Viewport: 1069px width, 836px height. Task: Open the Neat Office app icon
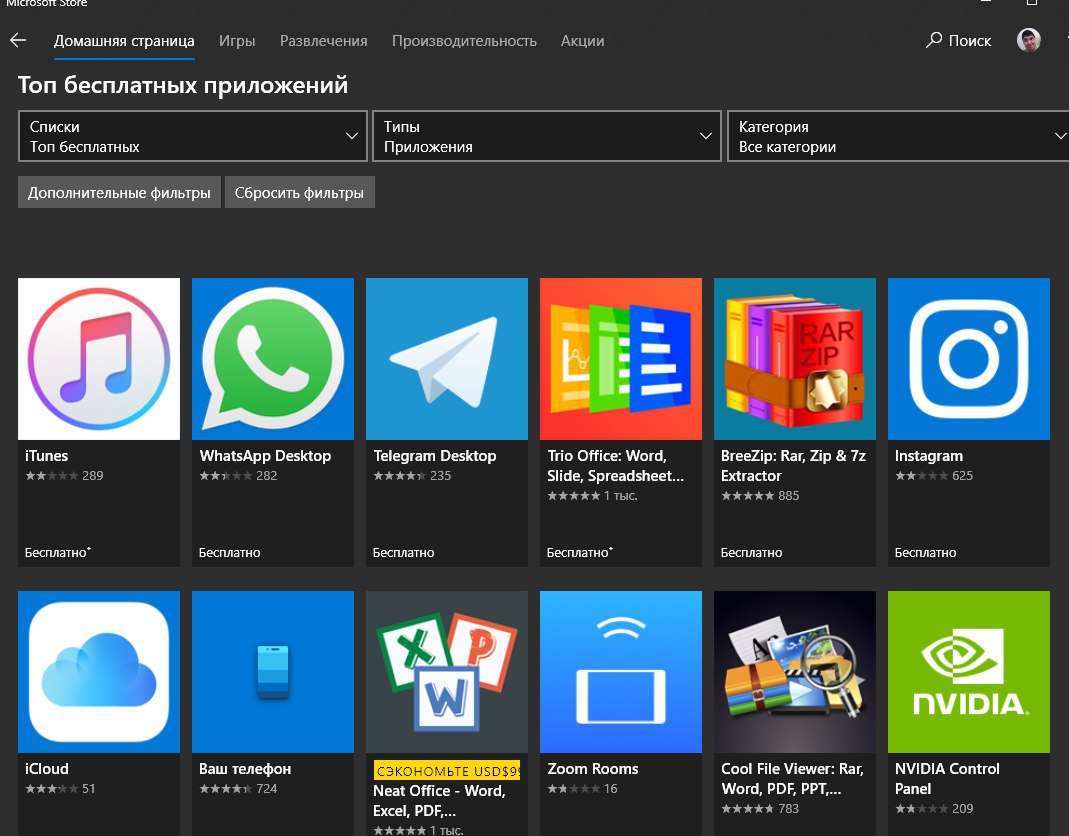pos(447,672)
